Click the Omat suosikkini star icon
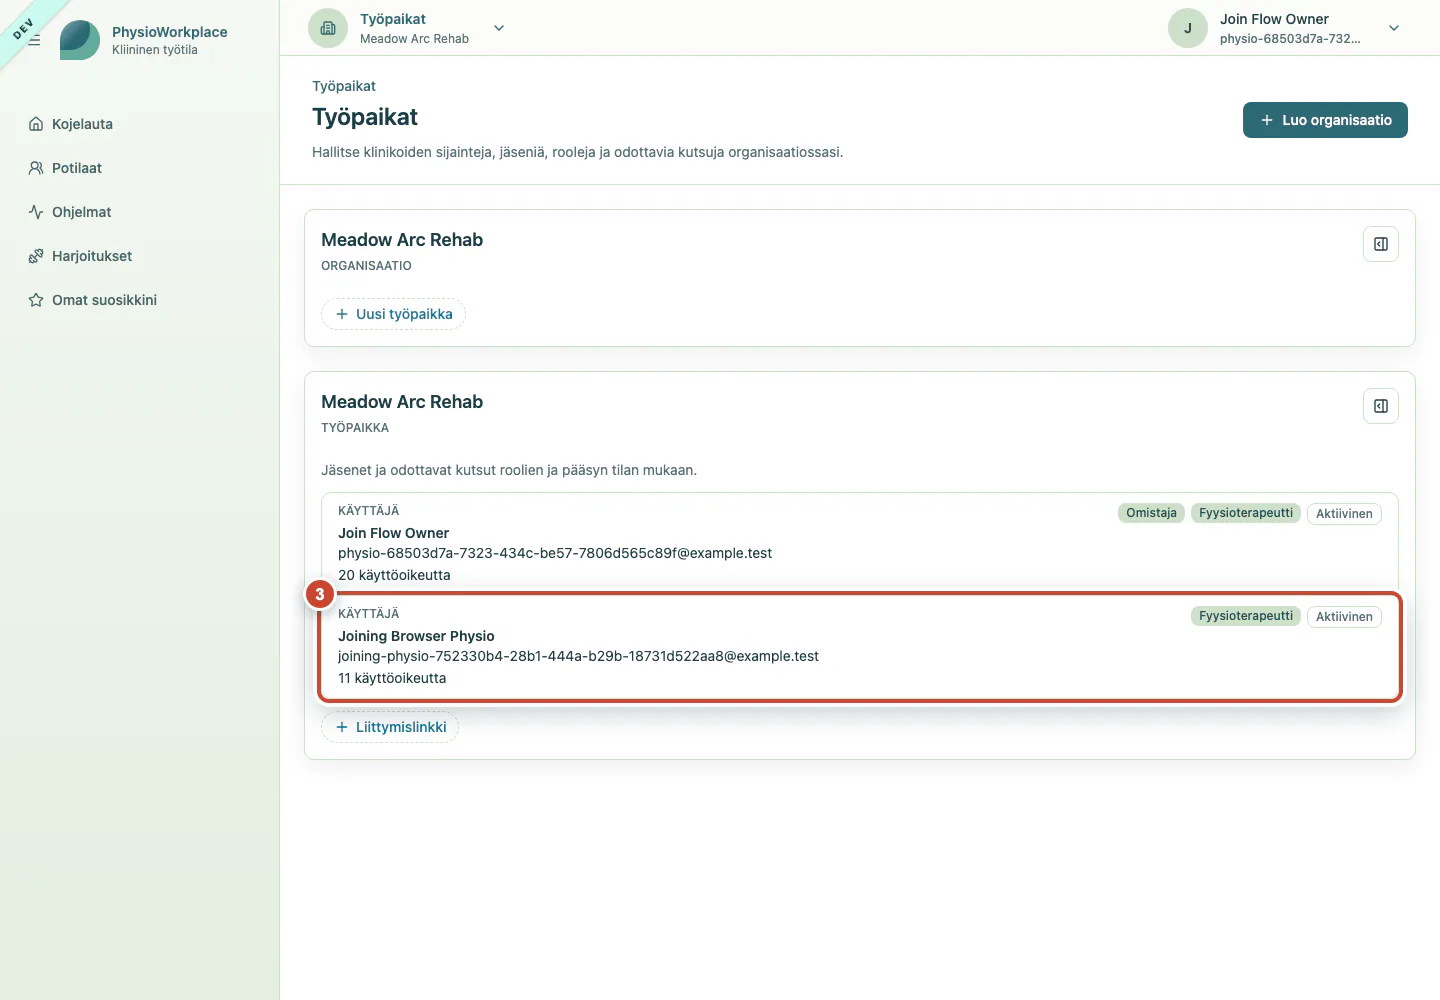The image size is (1440, 1000). (36, 300)
